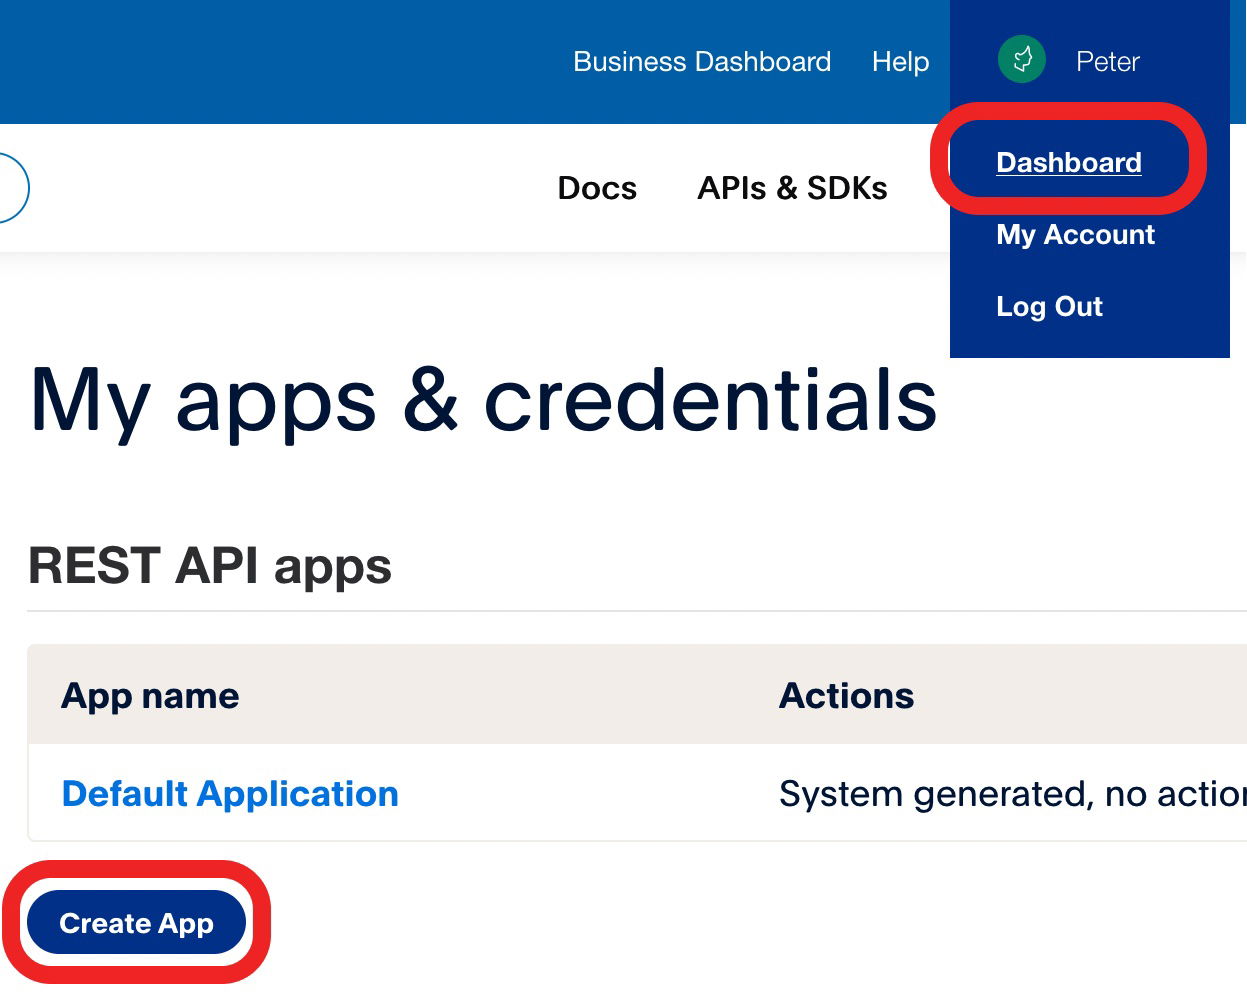This screenshot has height=1006, width=1247.
Task: Open the Docs navigation item
Action: click(x=597, y=188)
